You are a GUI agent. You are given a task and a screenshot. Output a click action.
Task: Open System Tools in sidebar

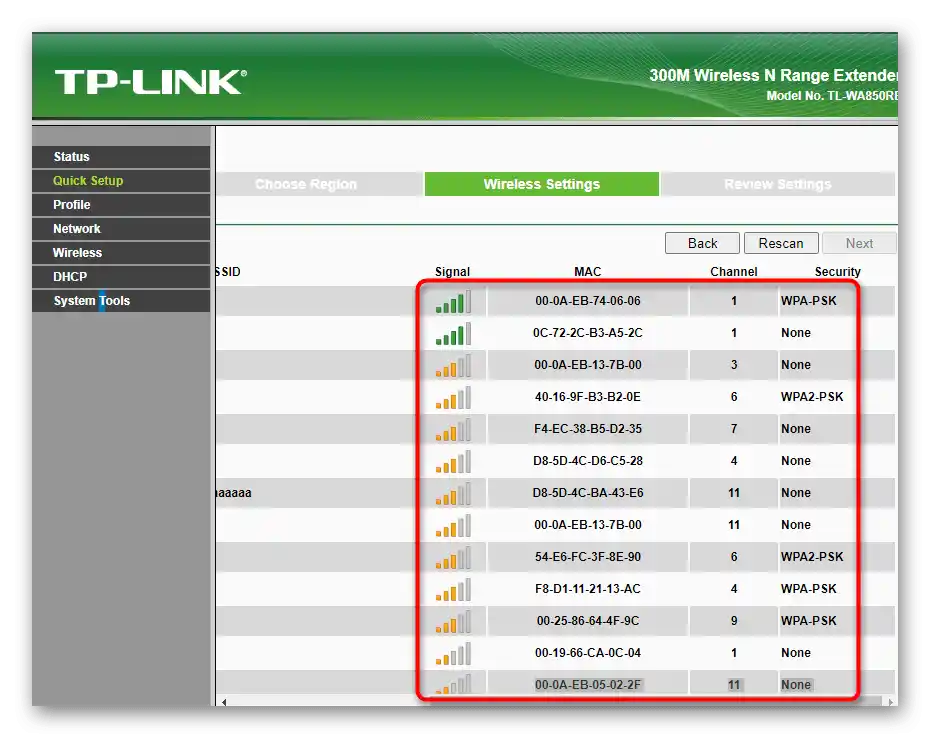pyautogui.click(x=121, y=301)
